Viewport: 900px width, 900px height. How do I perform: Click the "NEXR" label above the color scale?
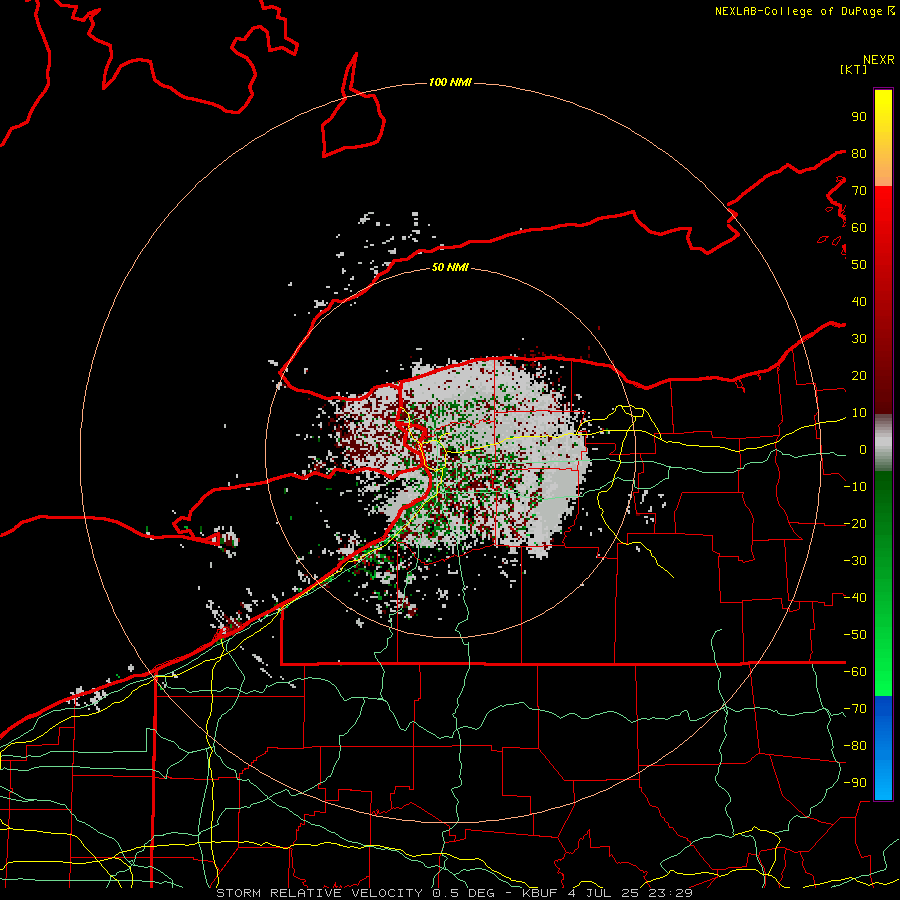pyautogui.click(x=879, y=60)
